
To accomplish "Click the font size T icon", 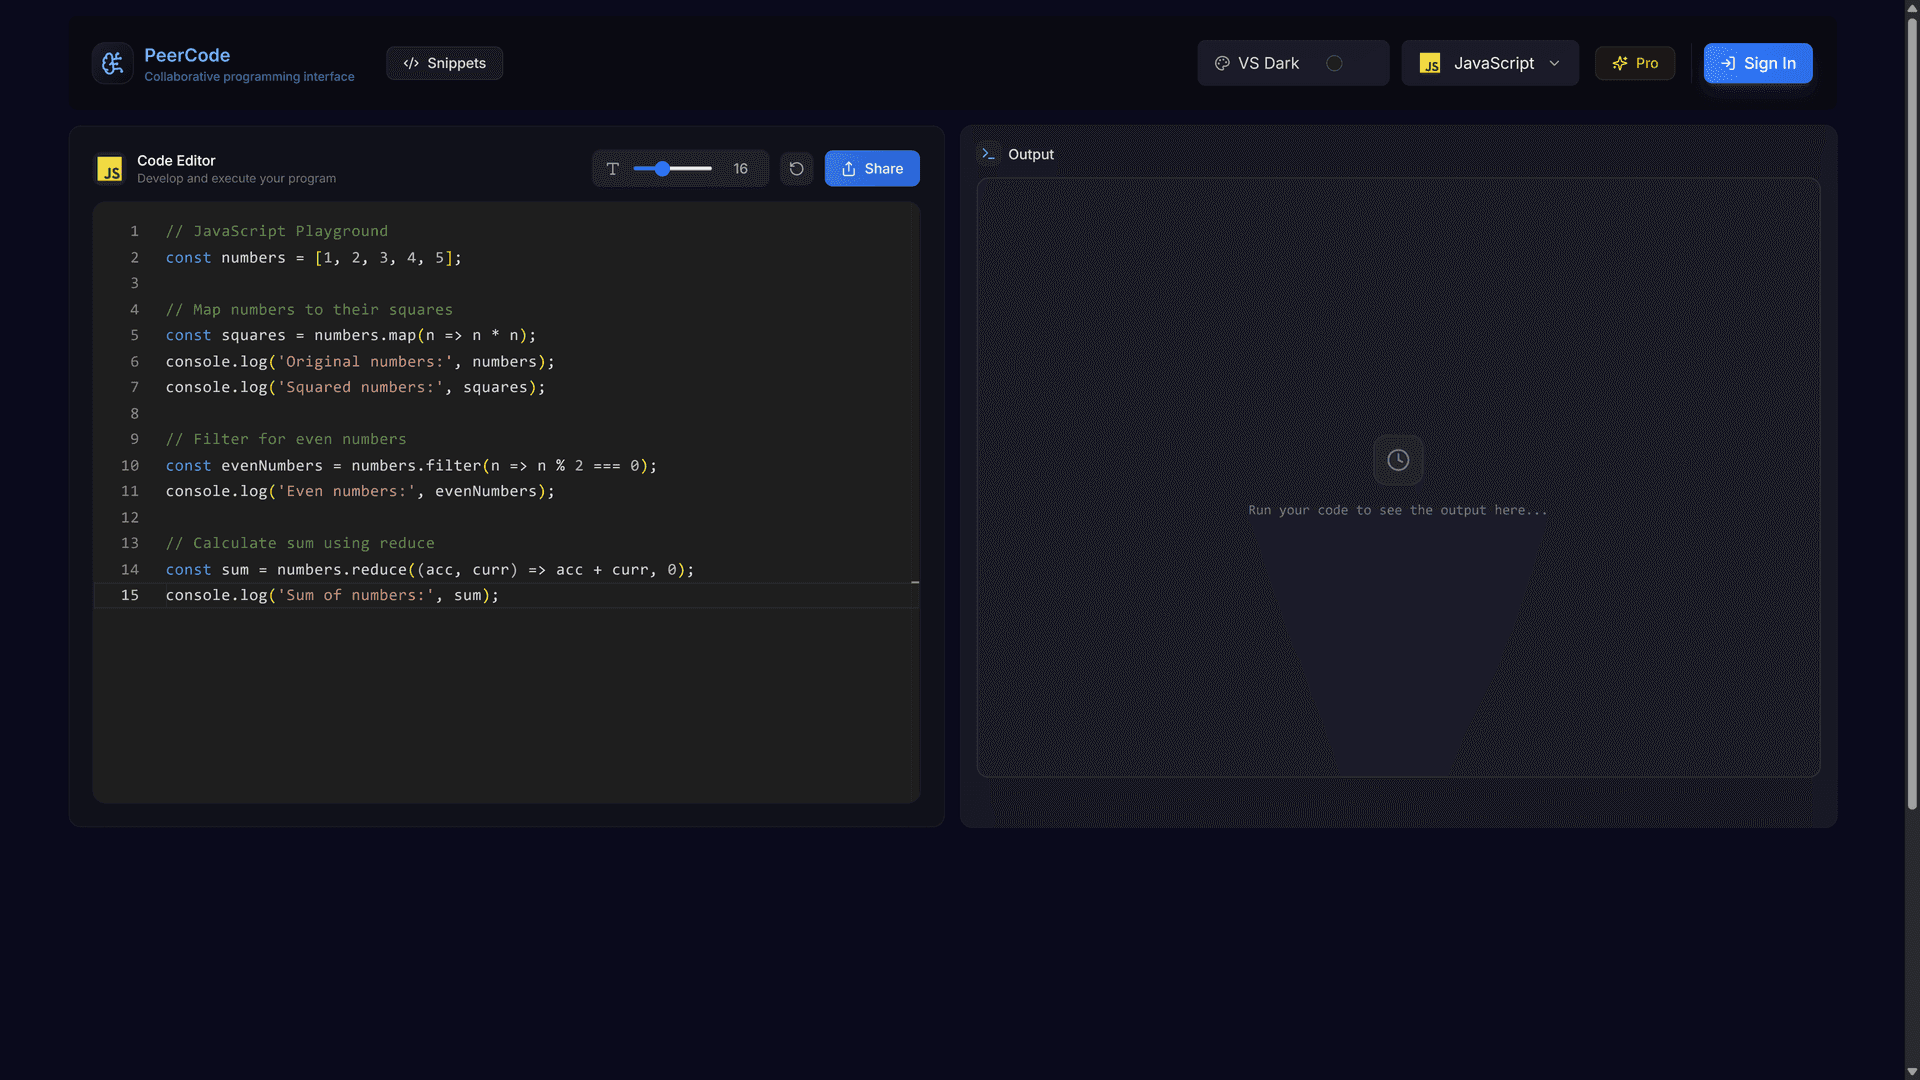I will click(x=613, y=168).
